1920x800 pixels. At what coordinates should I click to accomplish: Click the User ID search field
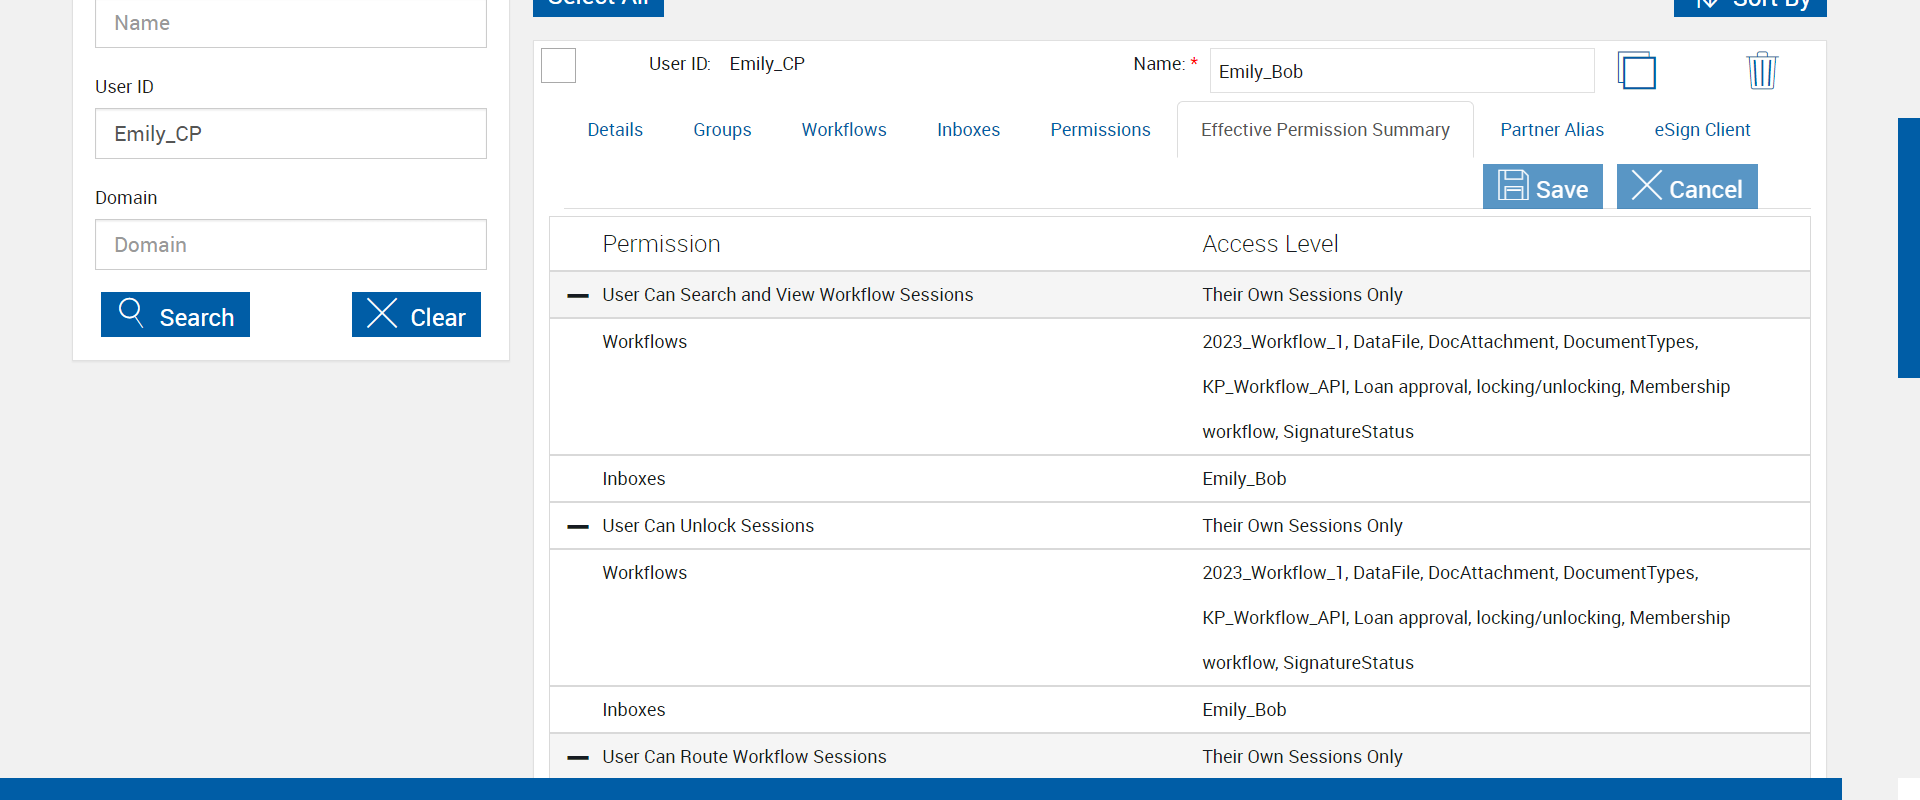pos(291,134)
